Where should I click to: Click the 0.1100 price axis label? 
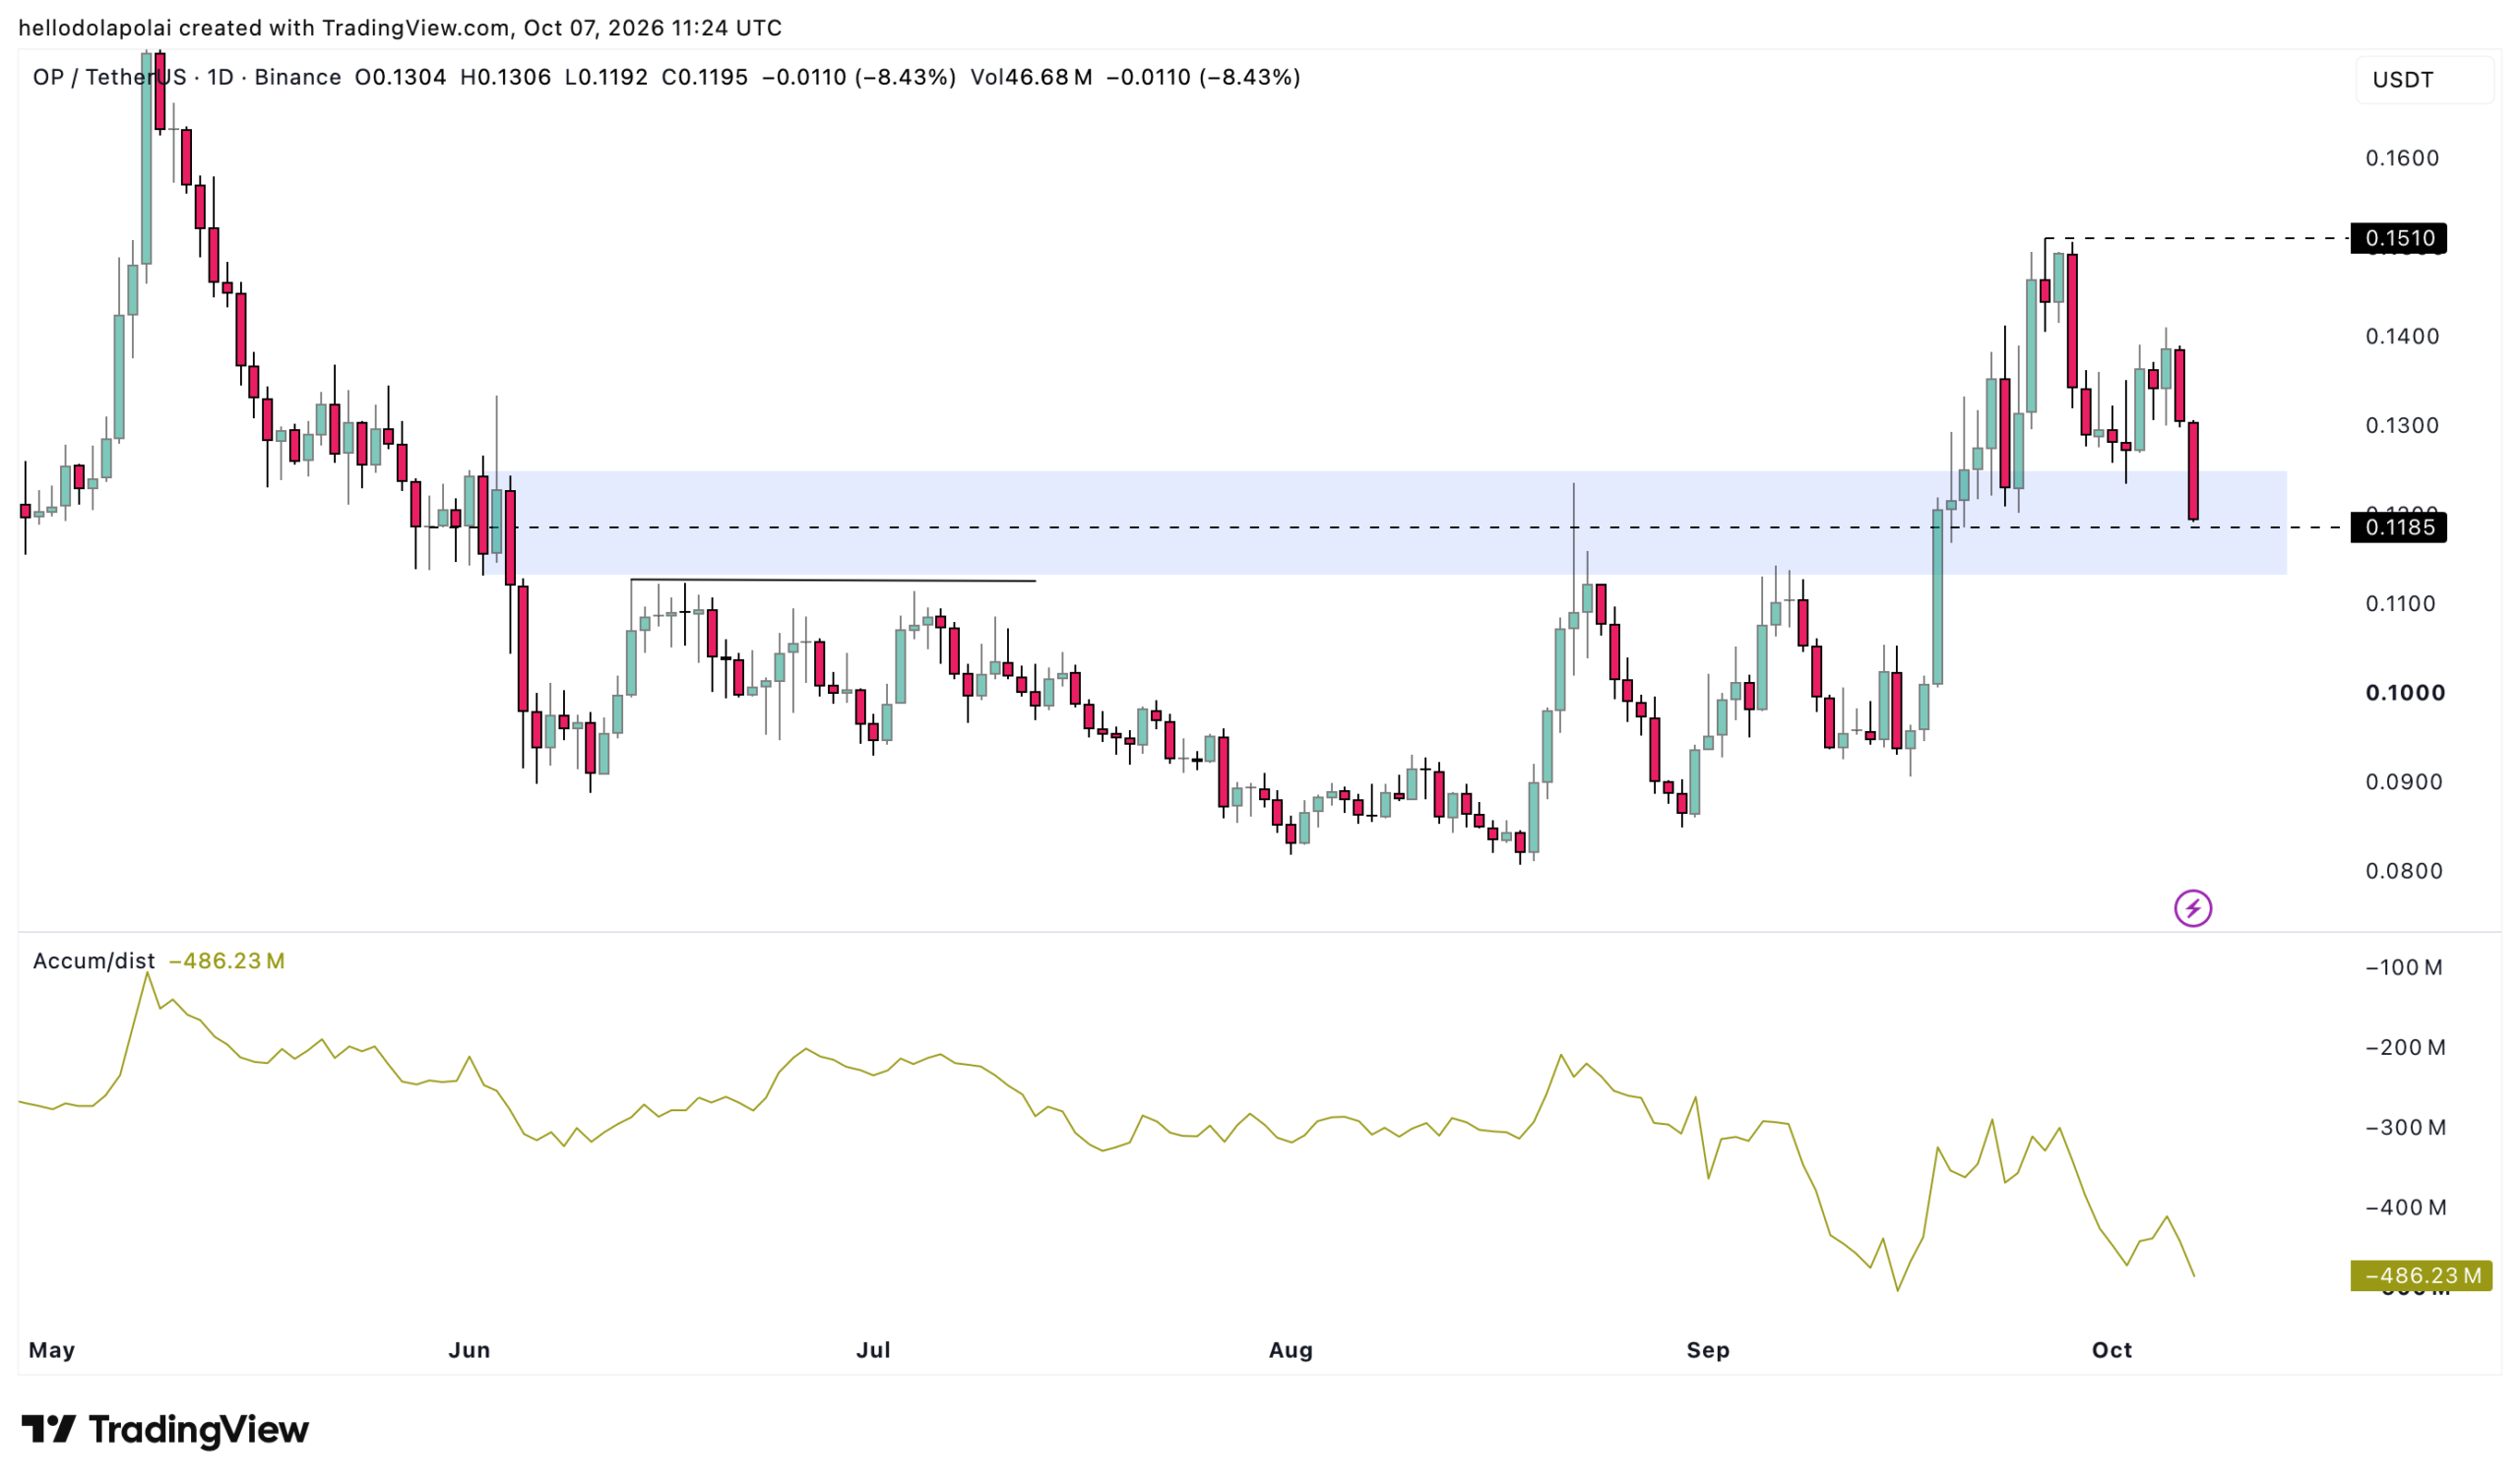(2402, 603)
